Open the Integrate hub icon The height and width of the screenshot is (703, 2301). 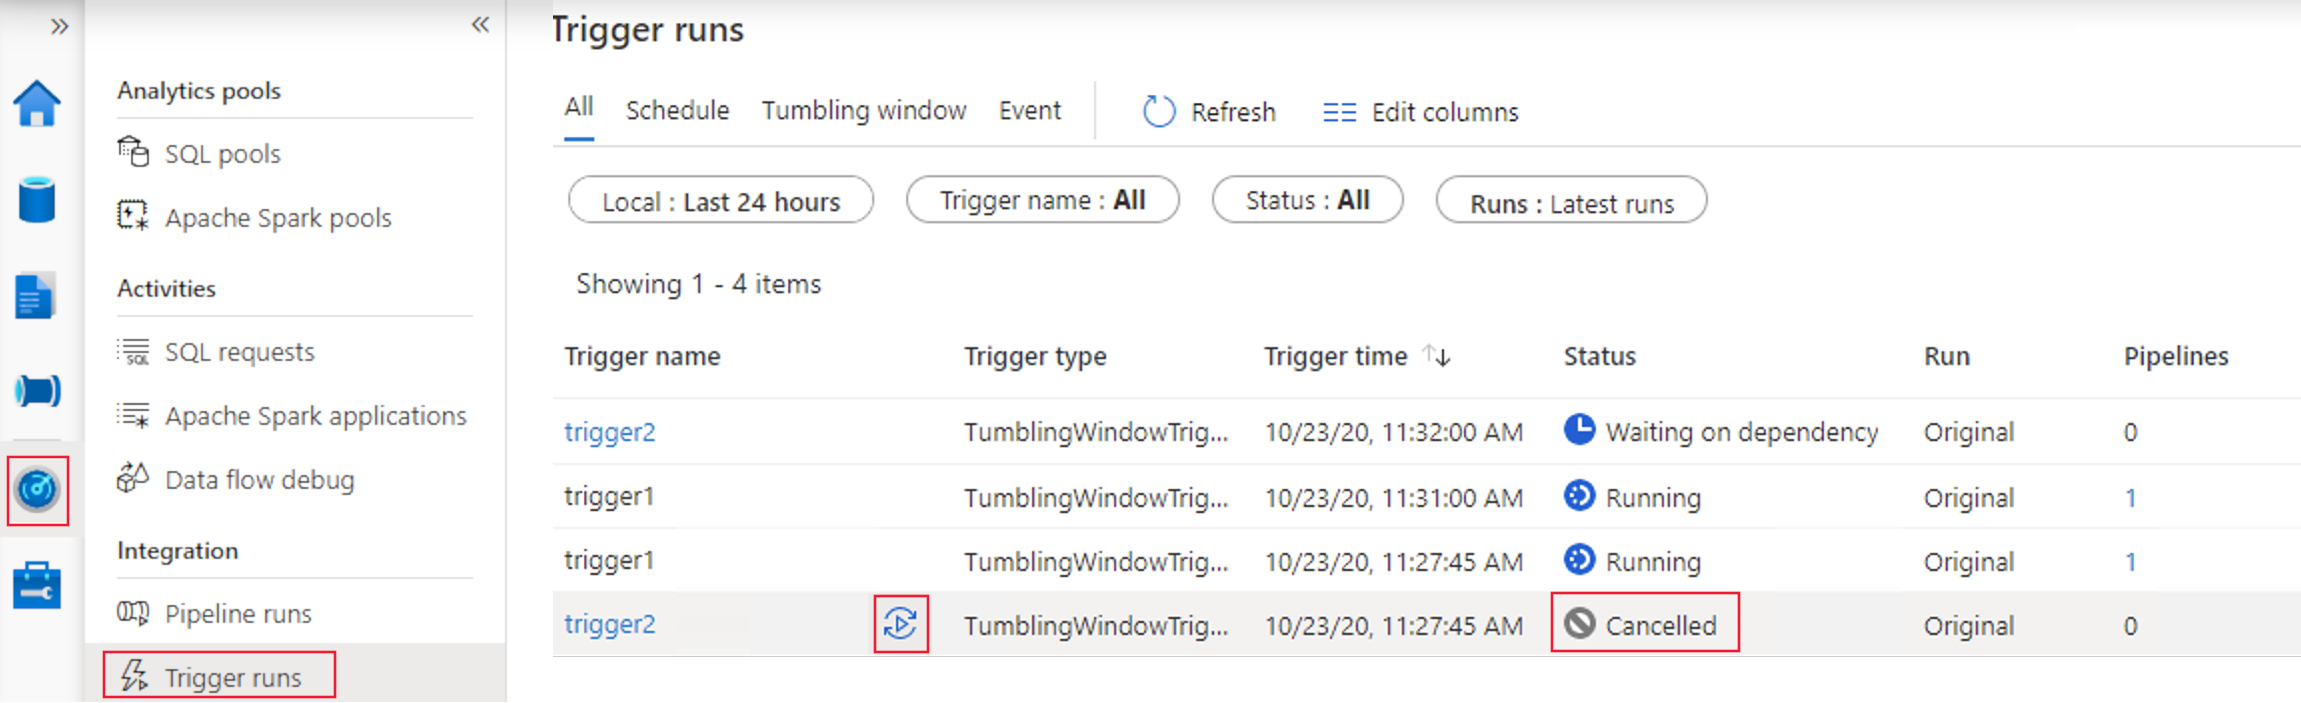(36, 391)
